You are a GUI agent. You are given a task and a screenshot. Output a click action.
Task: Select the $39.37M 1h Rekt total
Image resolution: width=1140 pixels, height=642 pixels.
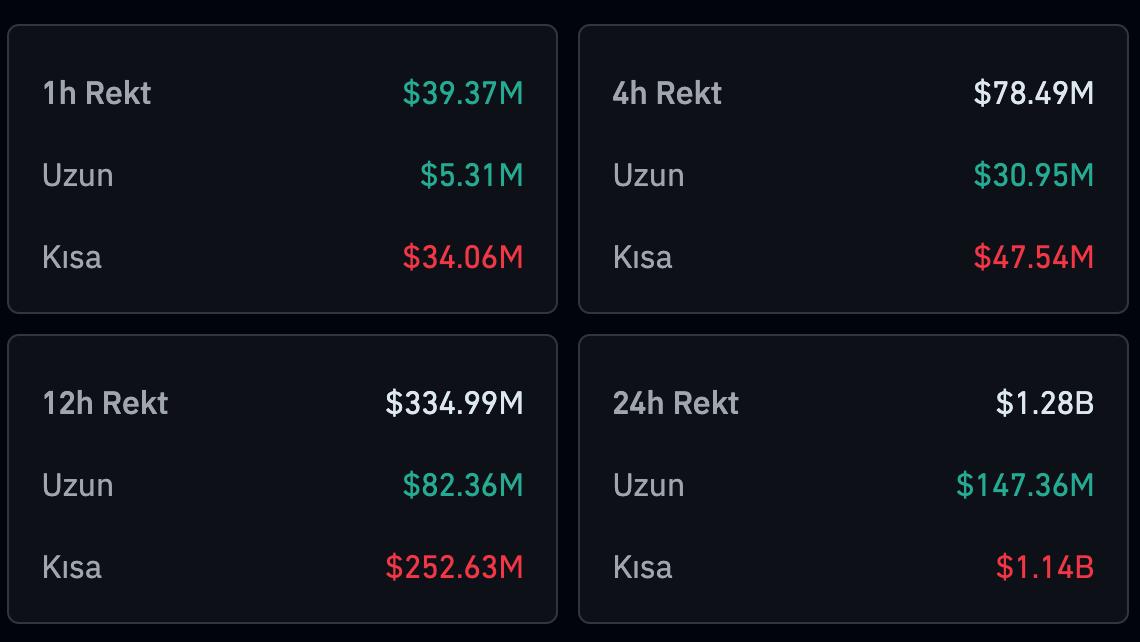(463, 93)
